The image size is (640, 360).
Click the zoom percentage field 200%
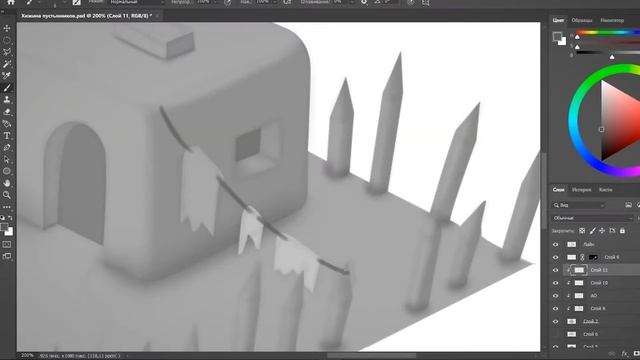[27, 356]
